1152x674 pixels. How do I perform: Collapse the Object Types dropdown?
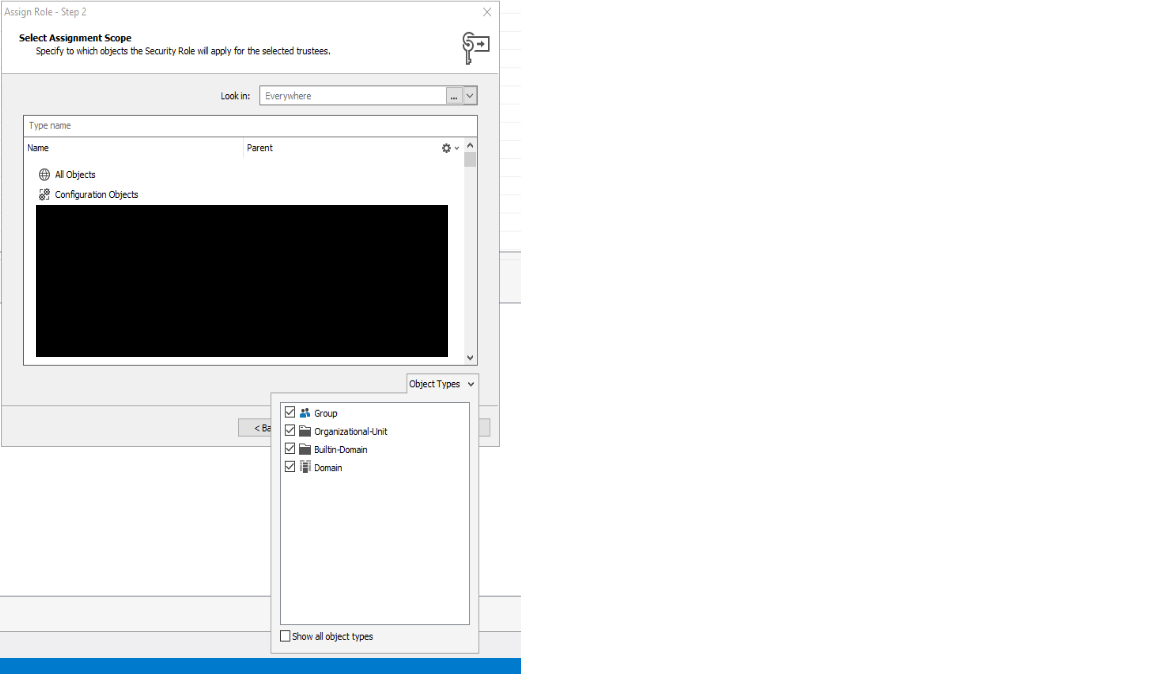442,384
